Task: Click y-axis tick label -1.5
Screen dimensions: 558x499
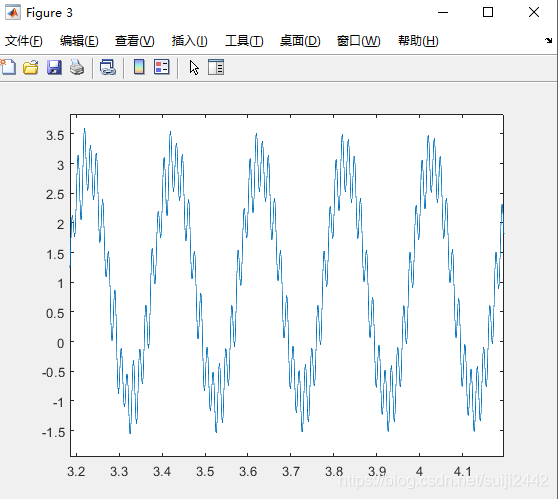Action: 54,432
